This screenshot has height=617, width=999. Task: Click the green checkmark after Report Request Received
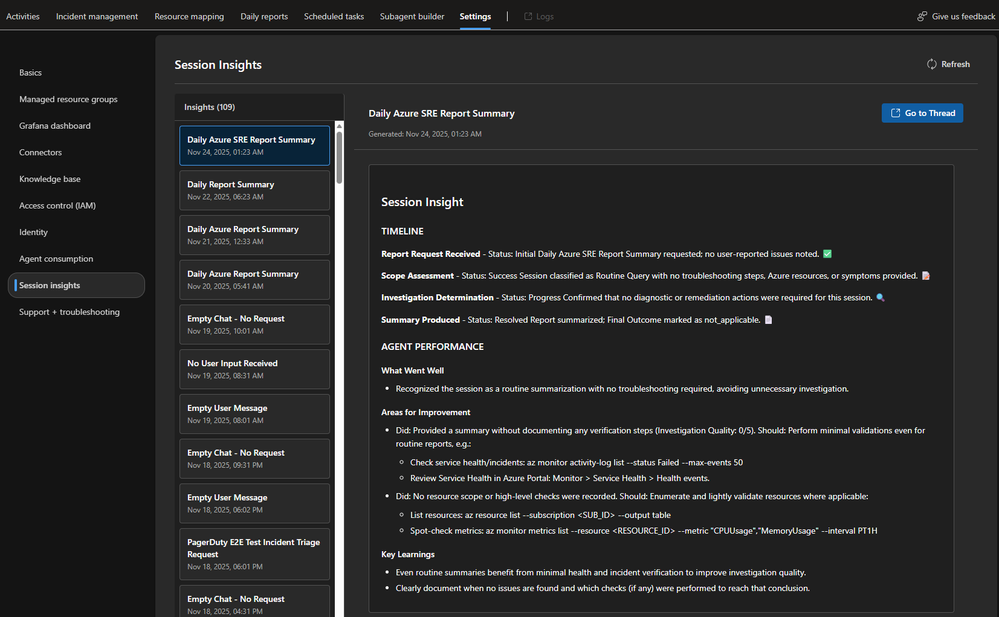pos(827,254)
